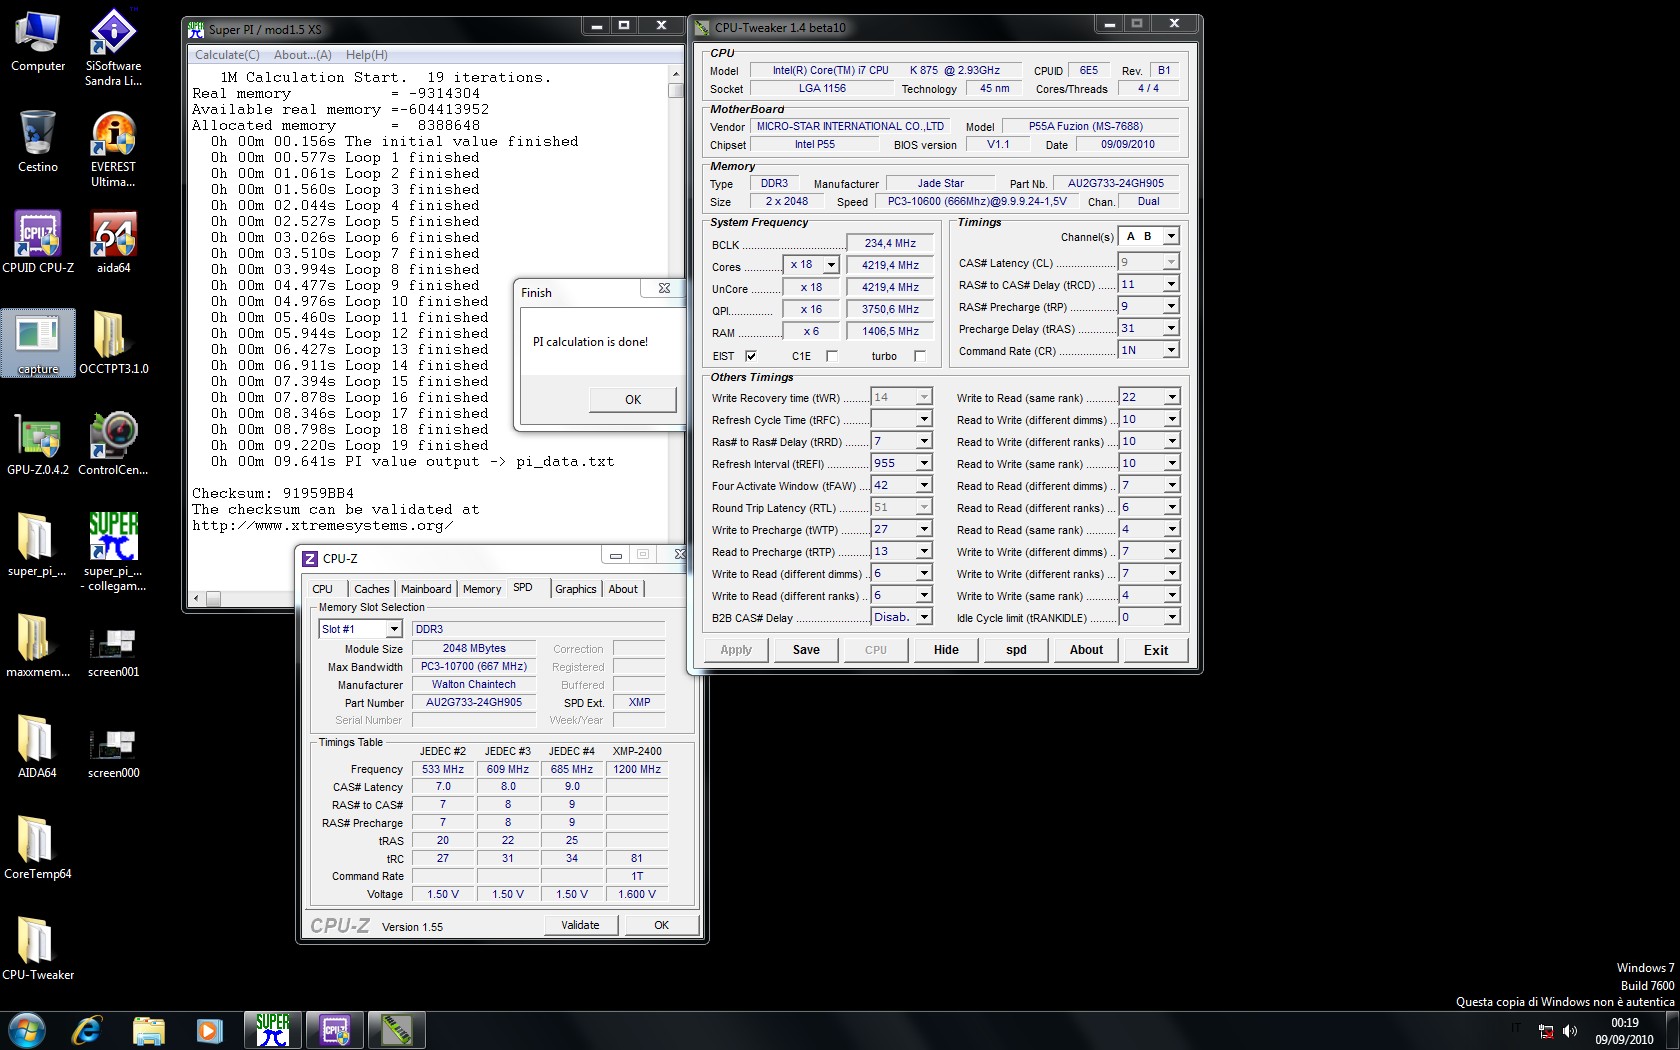Expand B2B CAS# Delay dropdown
Screen dimensions: 1680x1050
pos(924,618)
